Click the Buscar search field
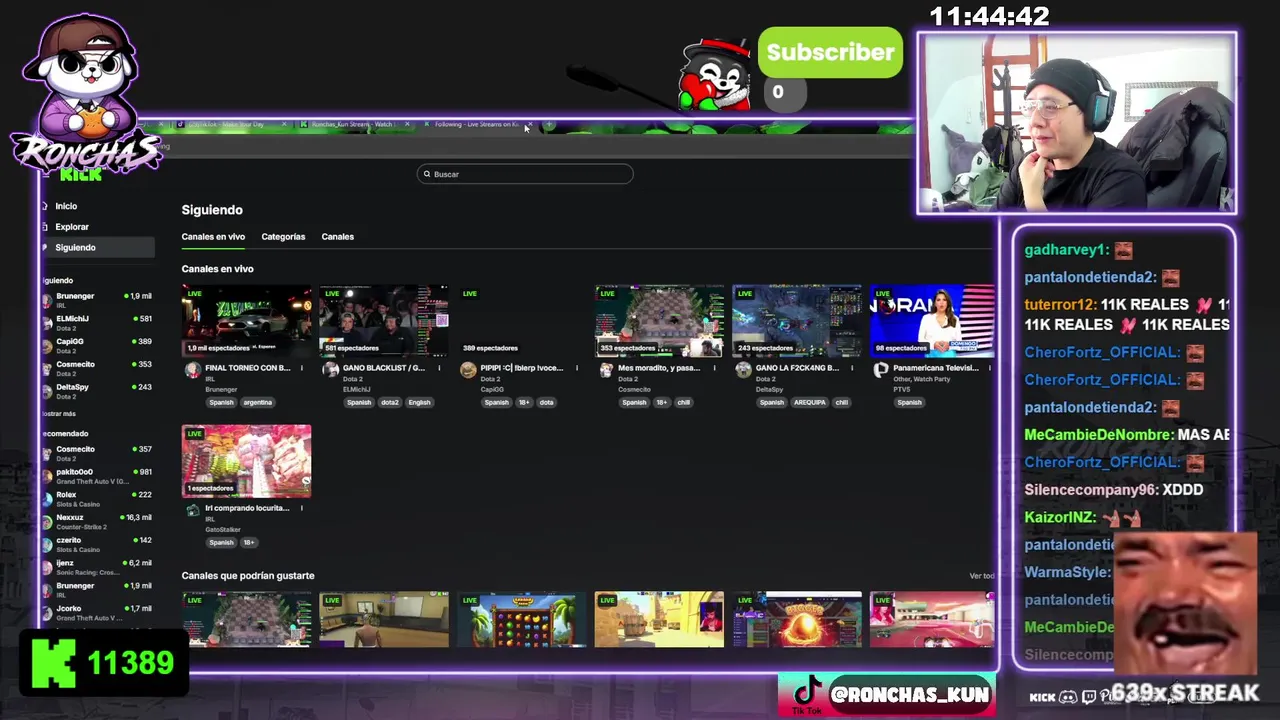 [x=525, y=174]
